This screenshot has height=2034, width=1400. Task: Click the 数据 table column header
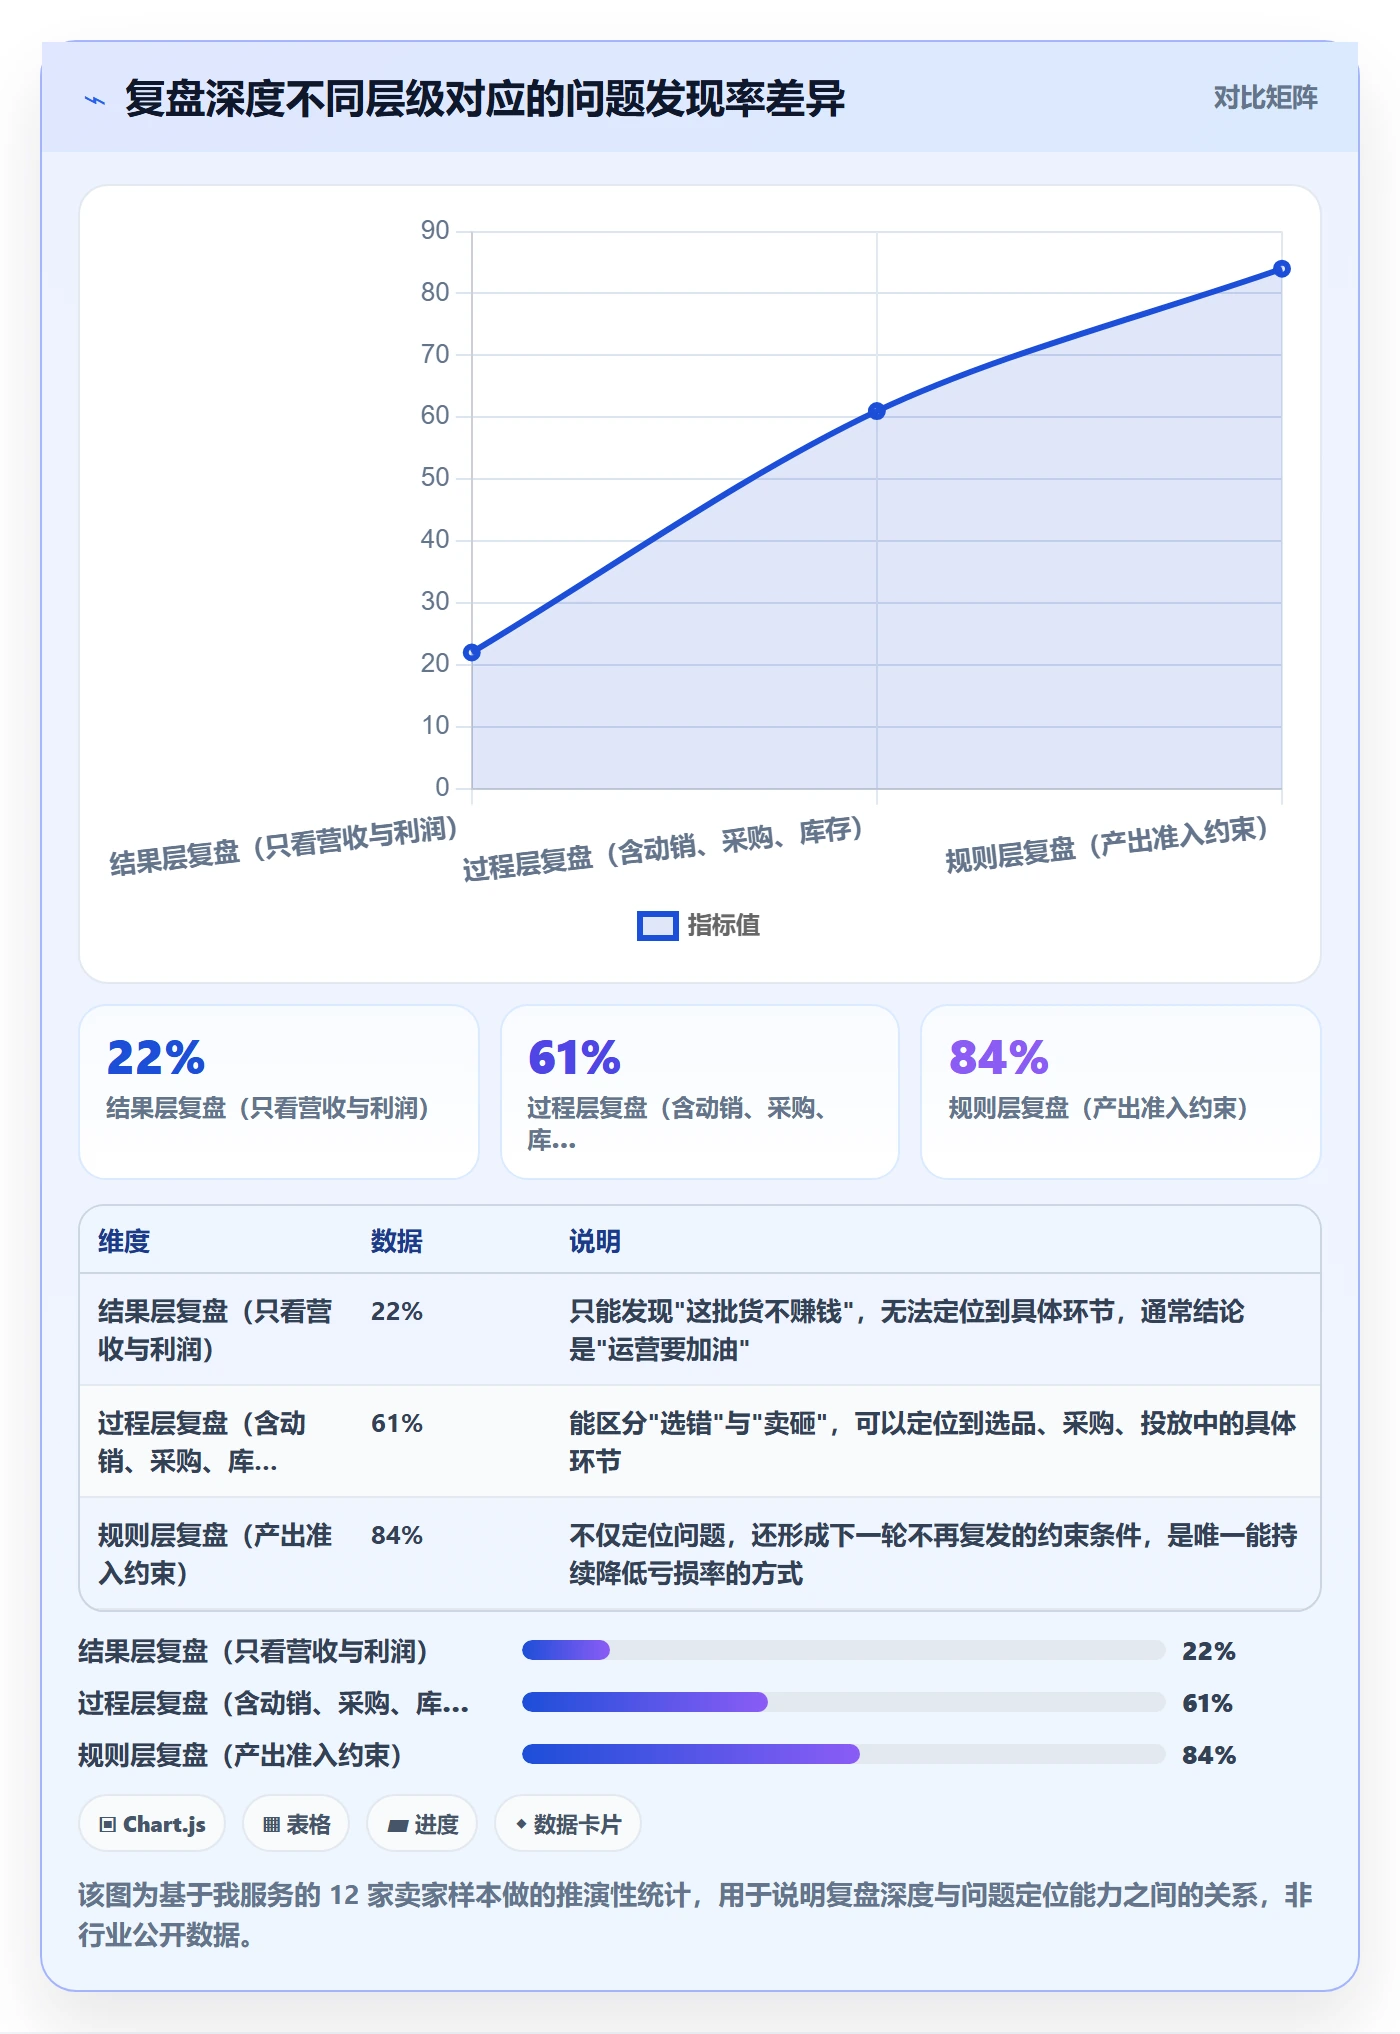397,1241
